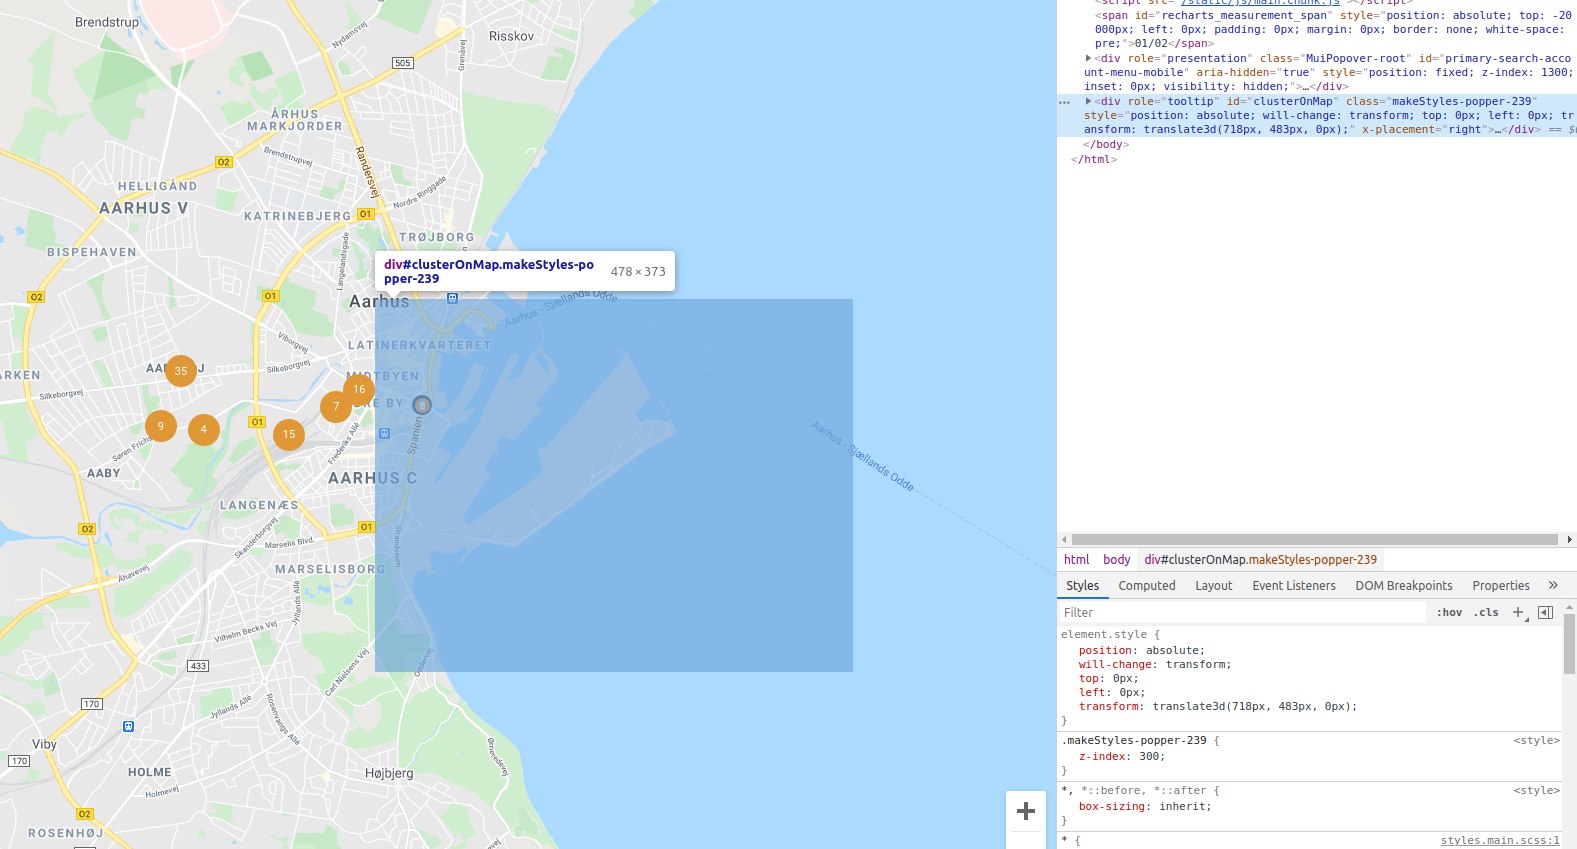Open the Layout tab
1577x849 pixels.
[1214, 586]
